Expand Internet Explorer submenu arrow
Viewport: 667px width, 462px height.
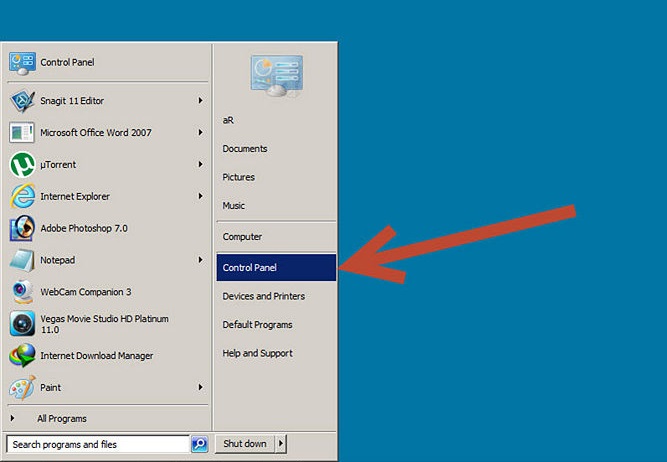(200, 196)
